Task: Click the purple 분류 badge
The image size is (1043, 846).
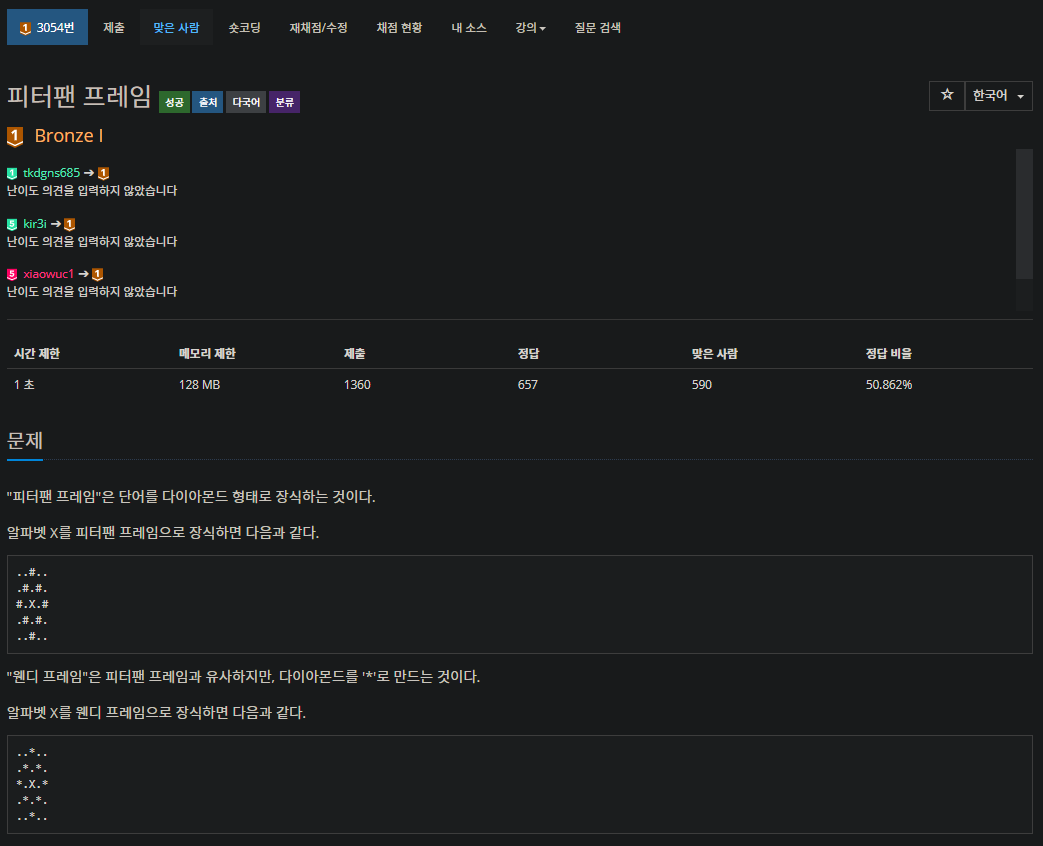Action: (x=285, y=102)
